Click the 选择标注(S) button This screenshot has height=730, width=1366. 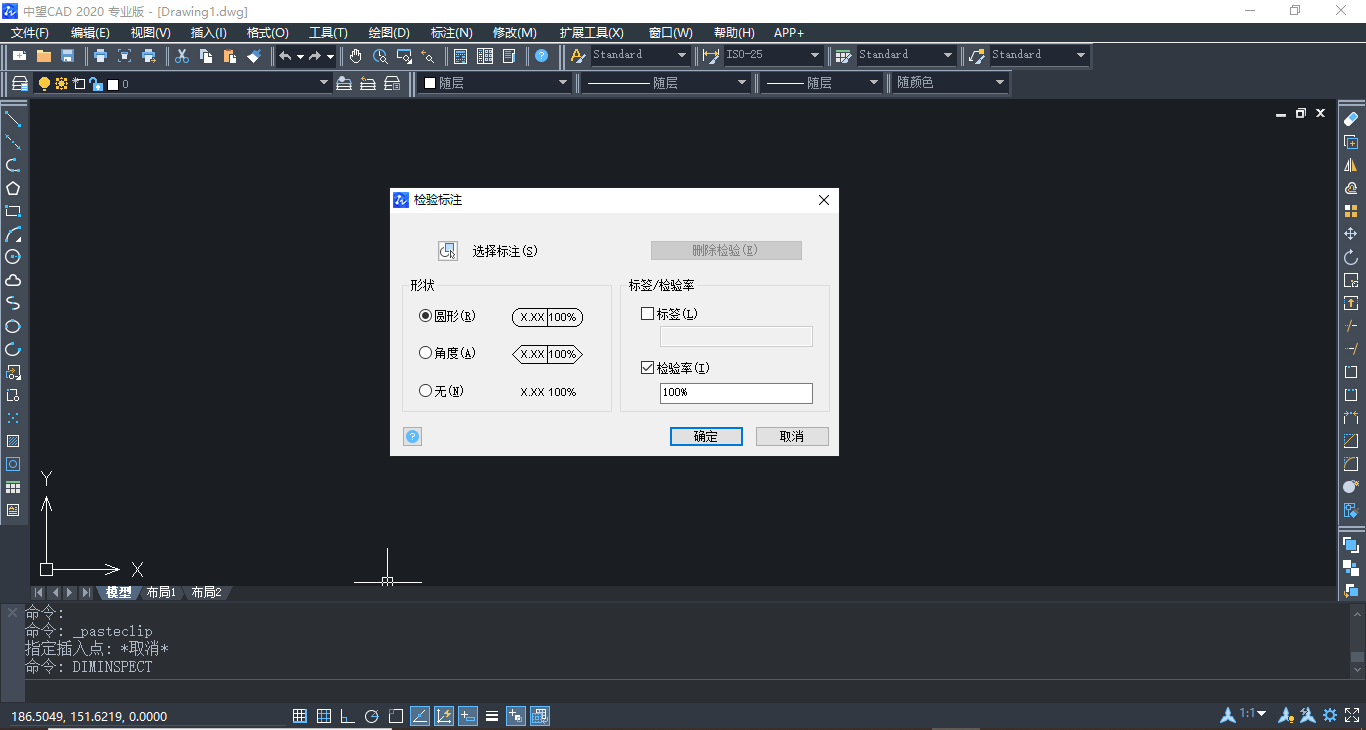448,250
